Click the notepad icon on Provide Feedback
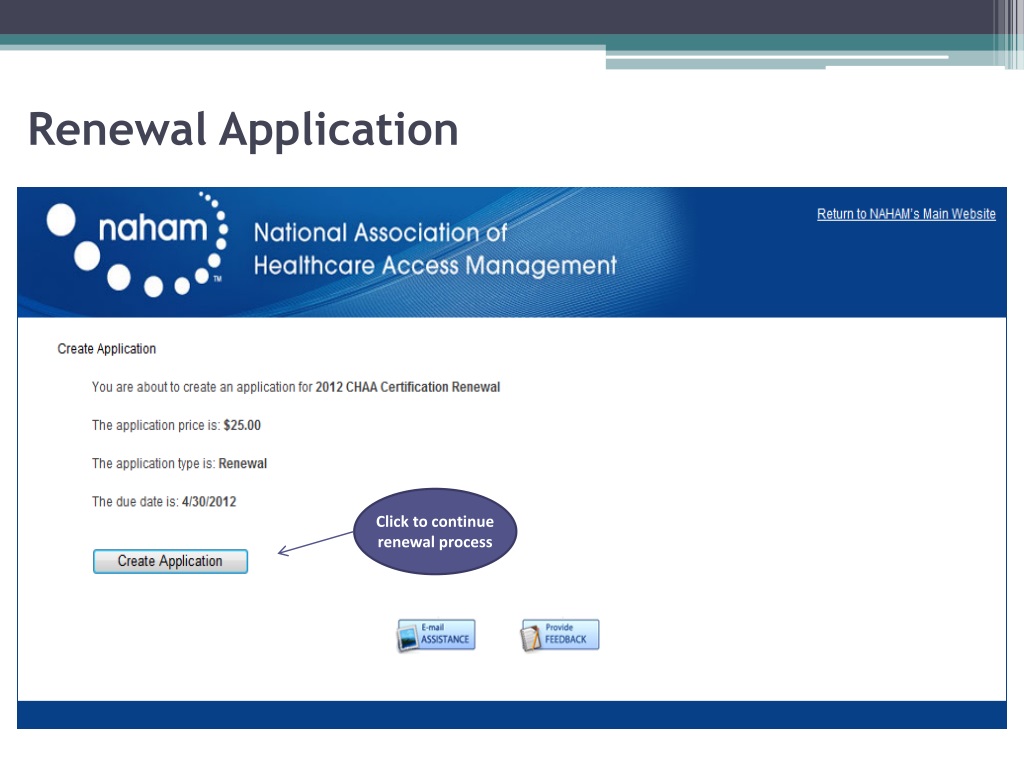Image resolution: width=1024 pixels, height=768 pixels. (x=531, y=638)
